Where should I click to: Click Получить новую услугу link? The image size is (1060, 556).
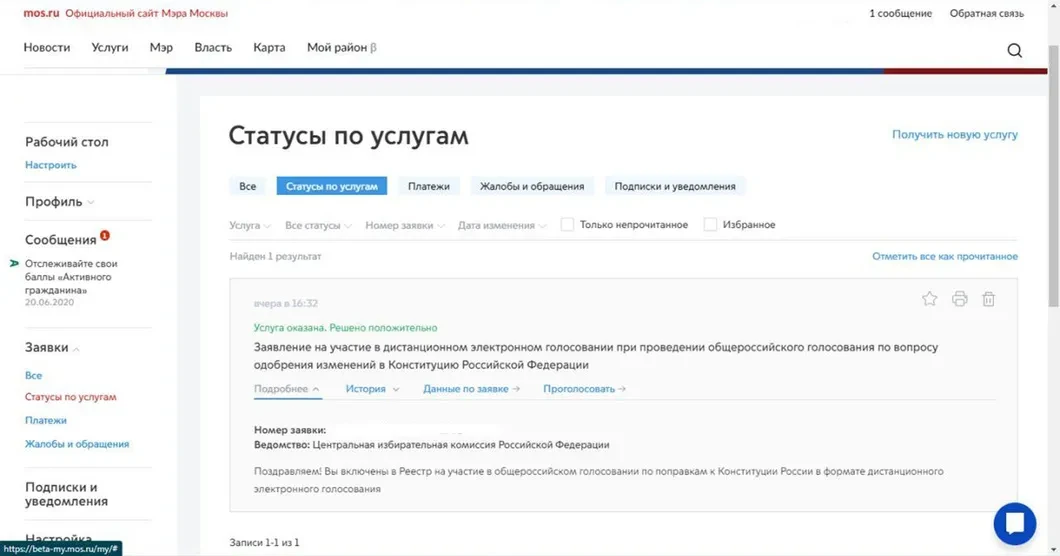[954, 134]
